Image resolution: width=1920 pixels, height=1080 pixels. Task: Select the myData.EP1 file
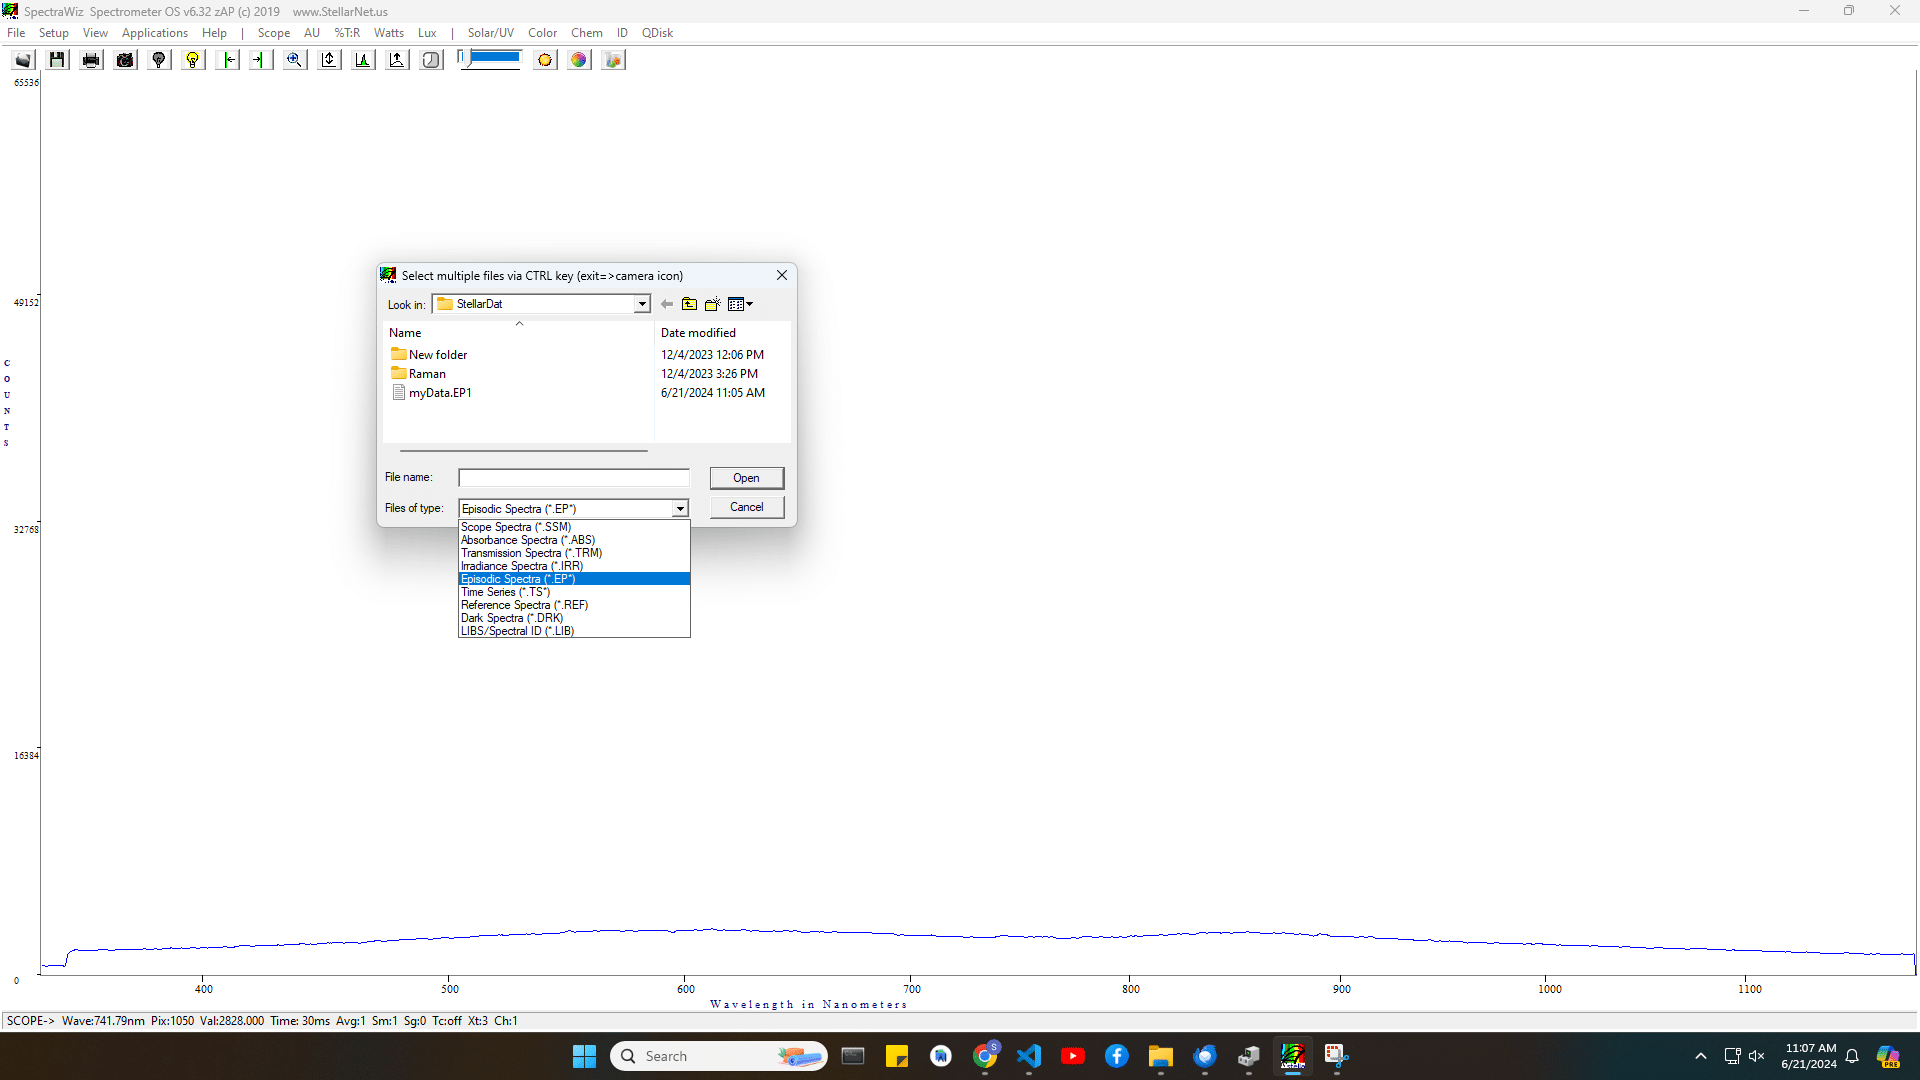[x=431, y=393]
